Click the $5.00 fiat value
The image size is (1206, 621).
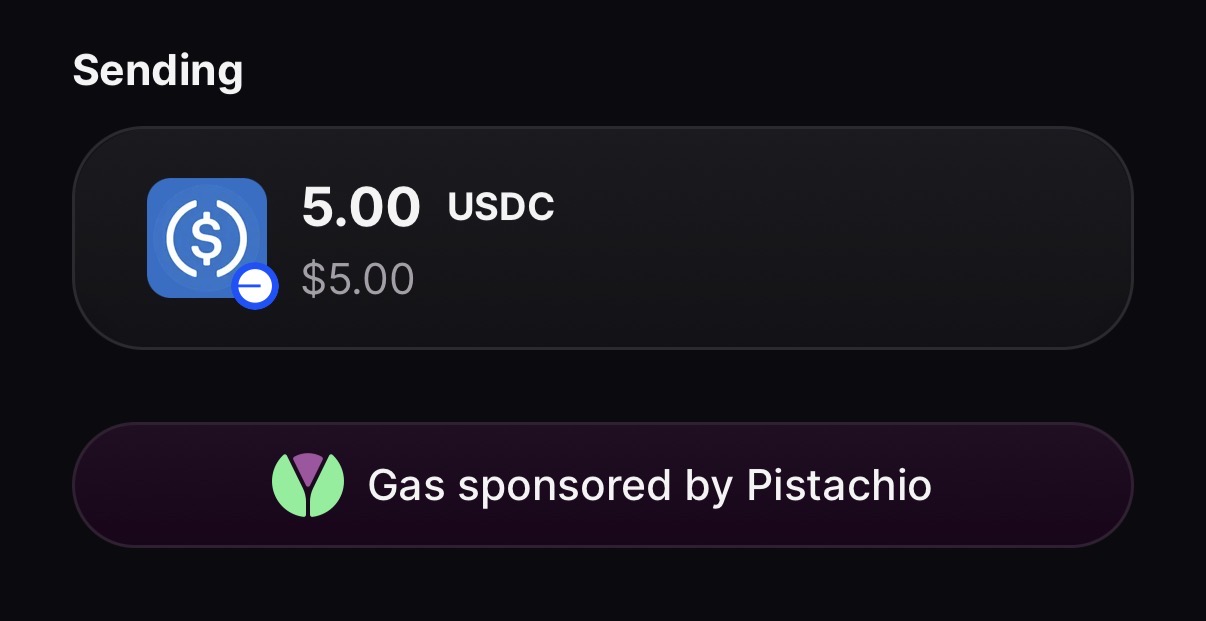pos(357,279)
